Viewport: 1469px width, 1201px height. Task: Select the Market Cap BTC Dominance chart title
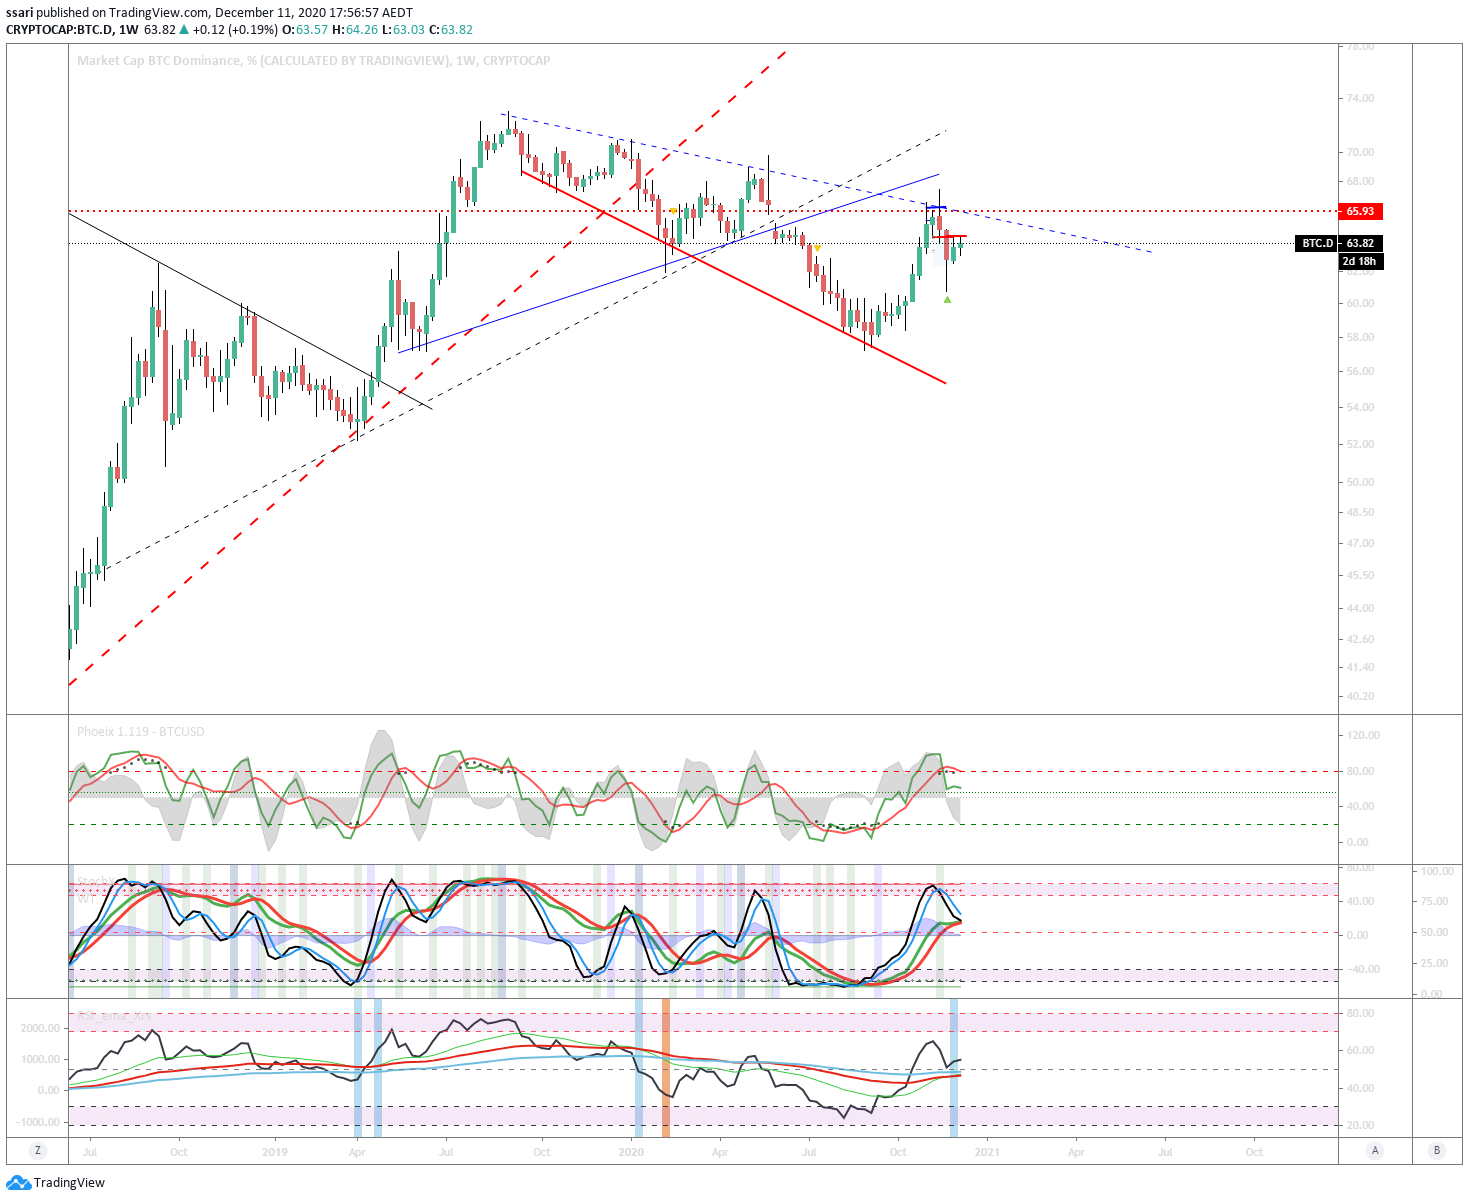click(313, 60)
